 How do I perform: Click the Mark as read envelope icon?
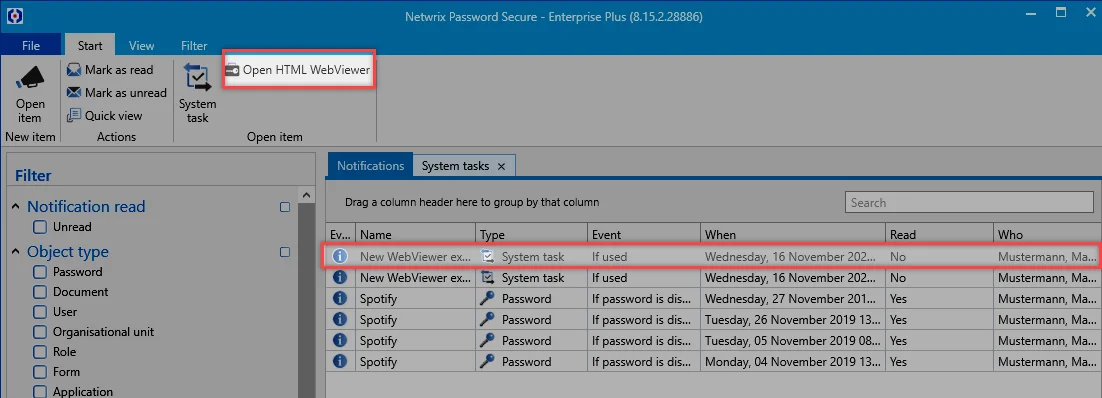click(74, 70)
